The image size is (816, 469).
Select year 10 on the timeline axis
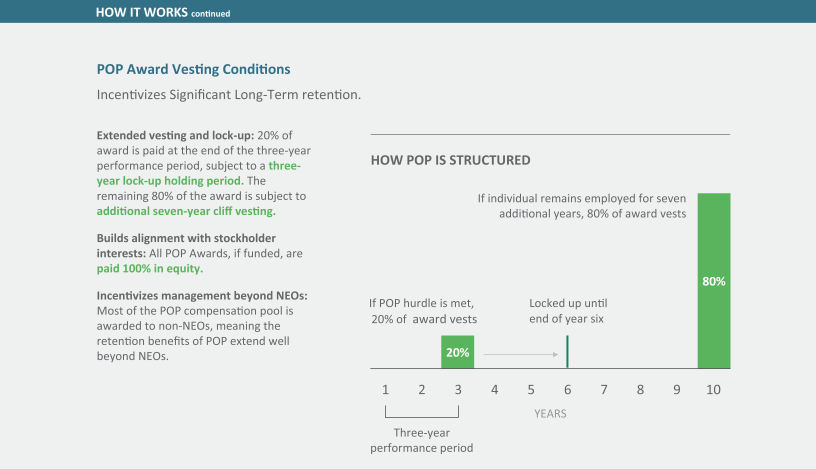pos(713,388)
